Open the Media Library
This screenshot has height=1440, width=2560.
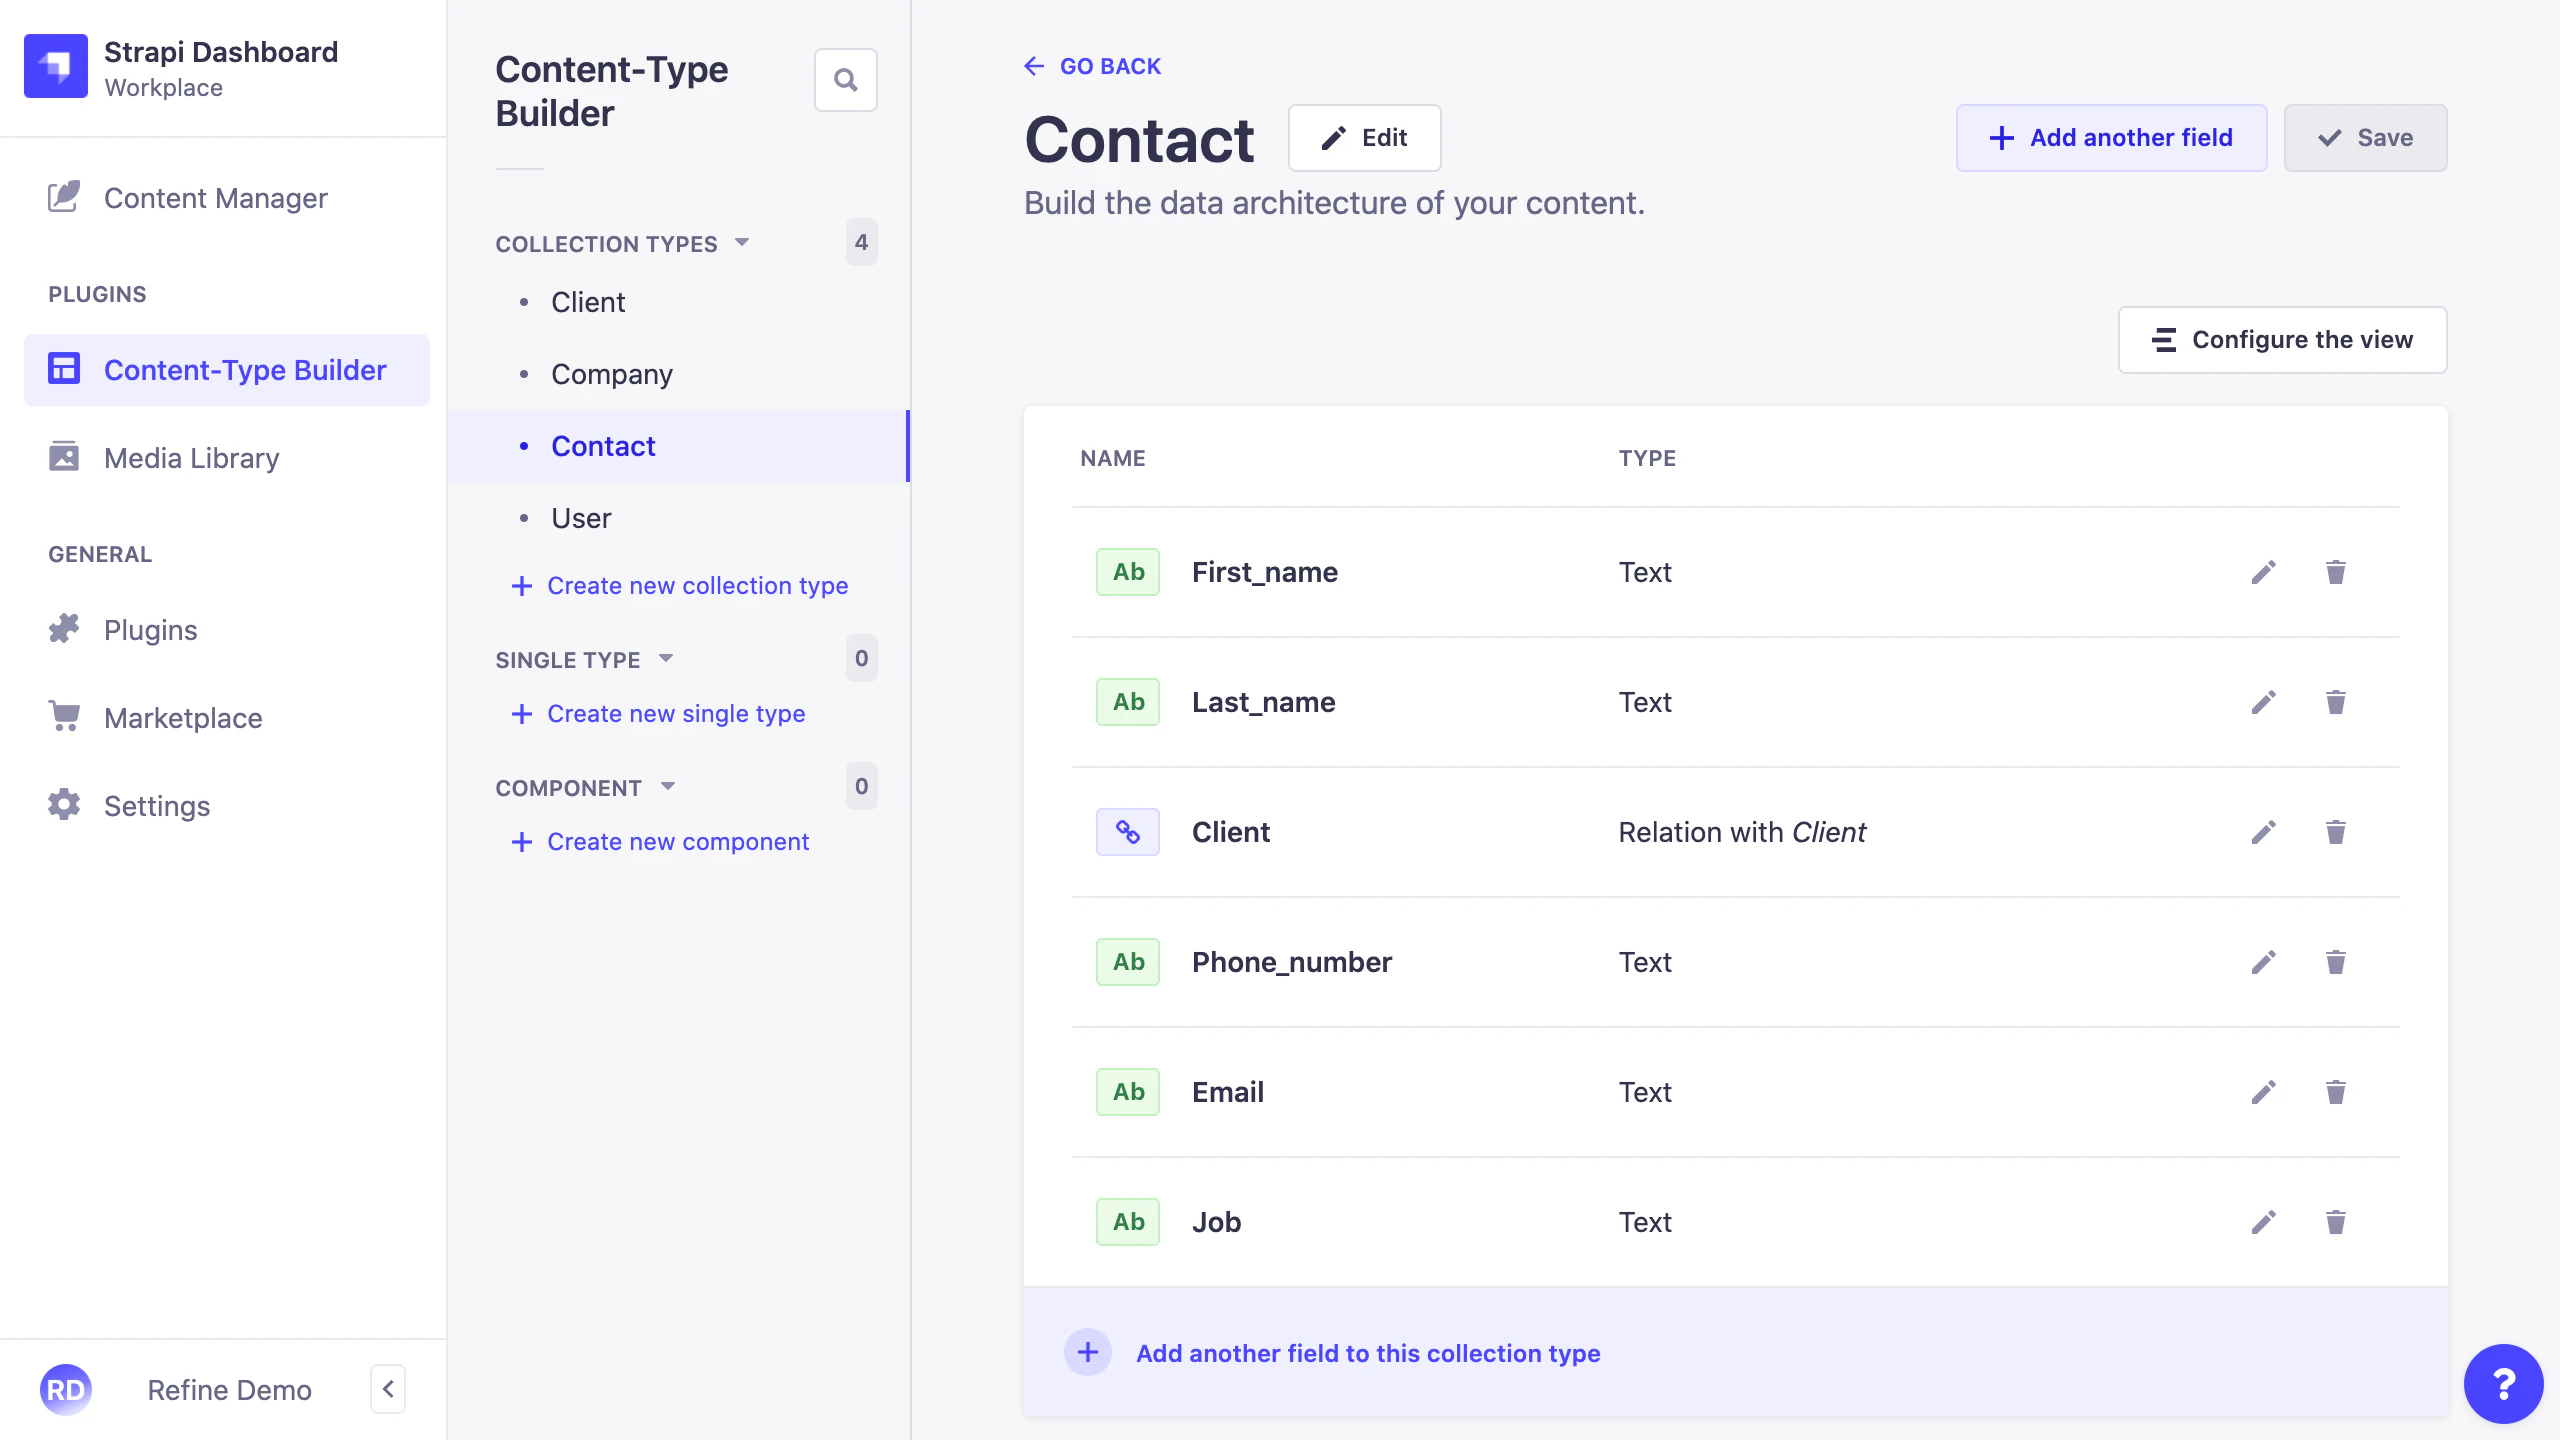click(190, 457)
